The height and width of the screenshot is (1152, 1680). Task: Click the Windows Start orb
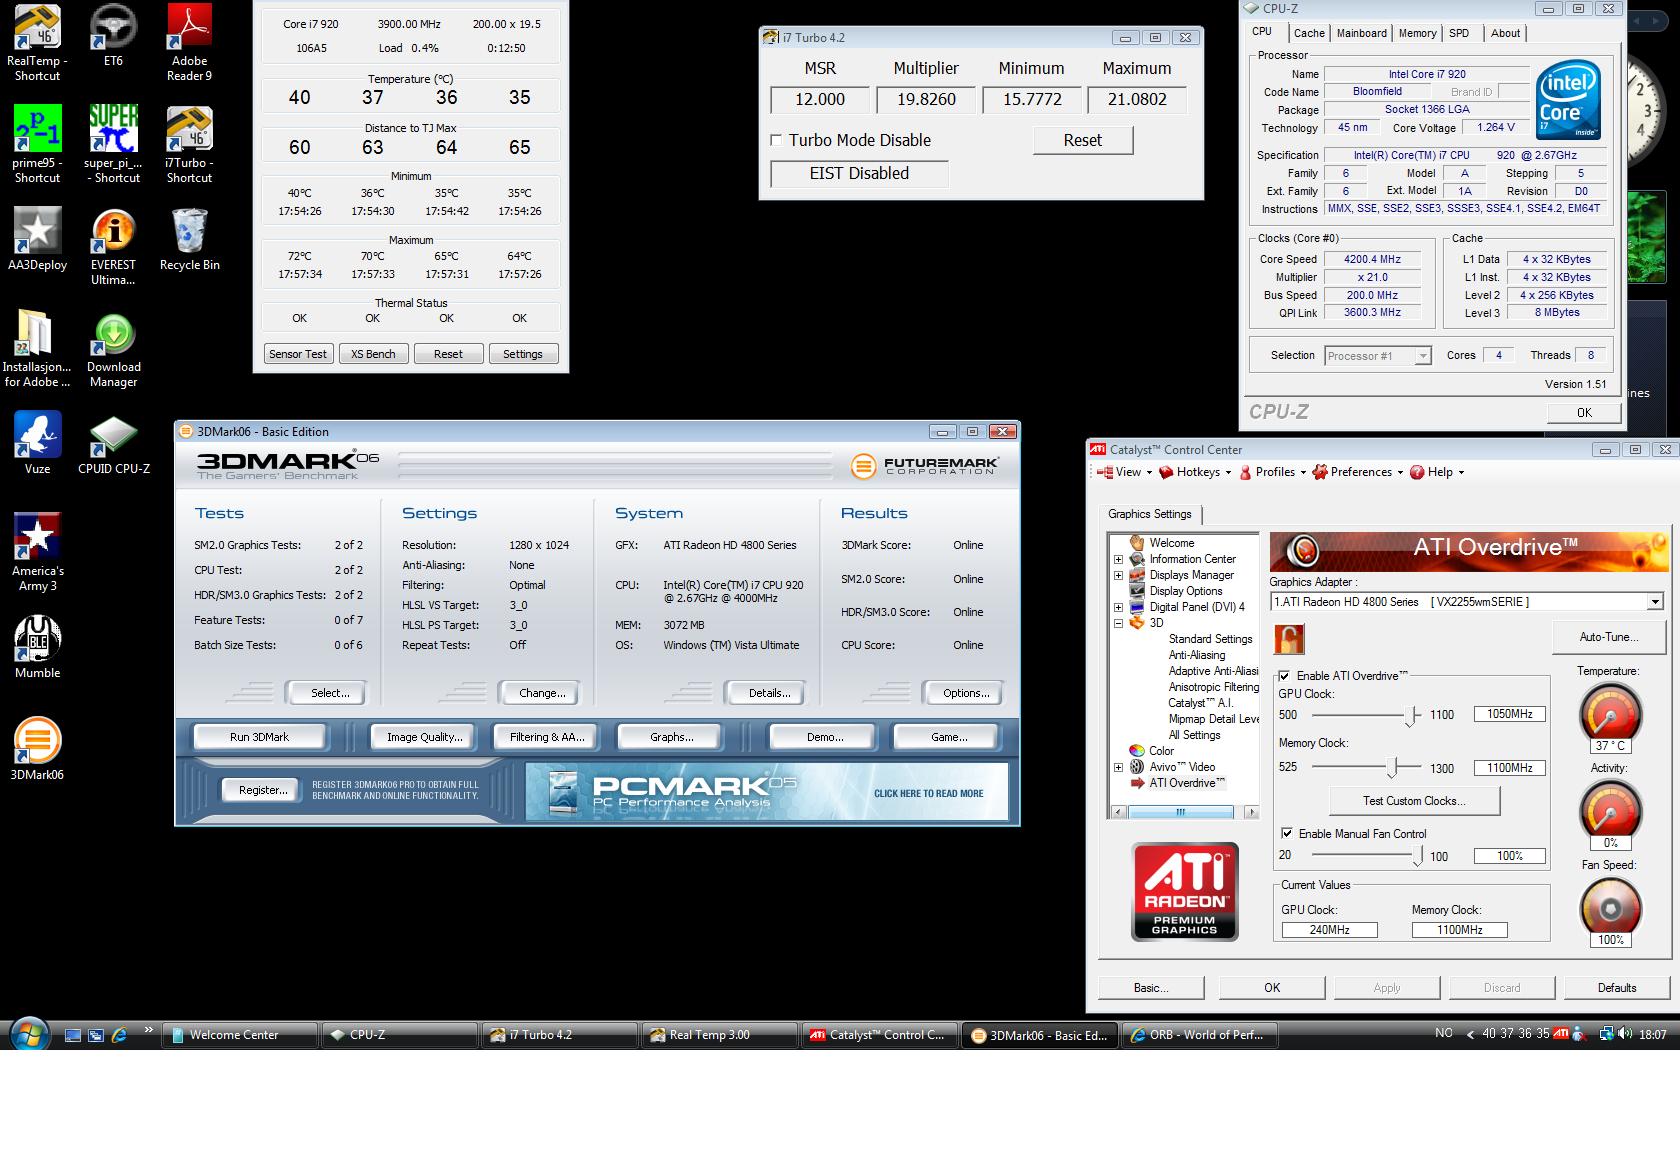29,1034
